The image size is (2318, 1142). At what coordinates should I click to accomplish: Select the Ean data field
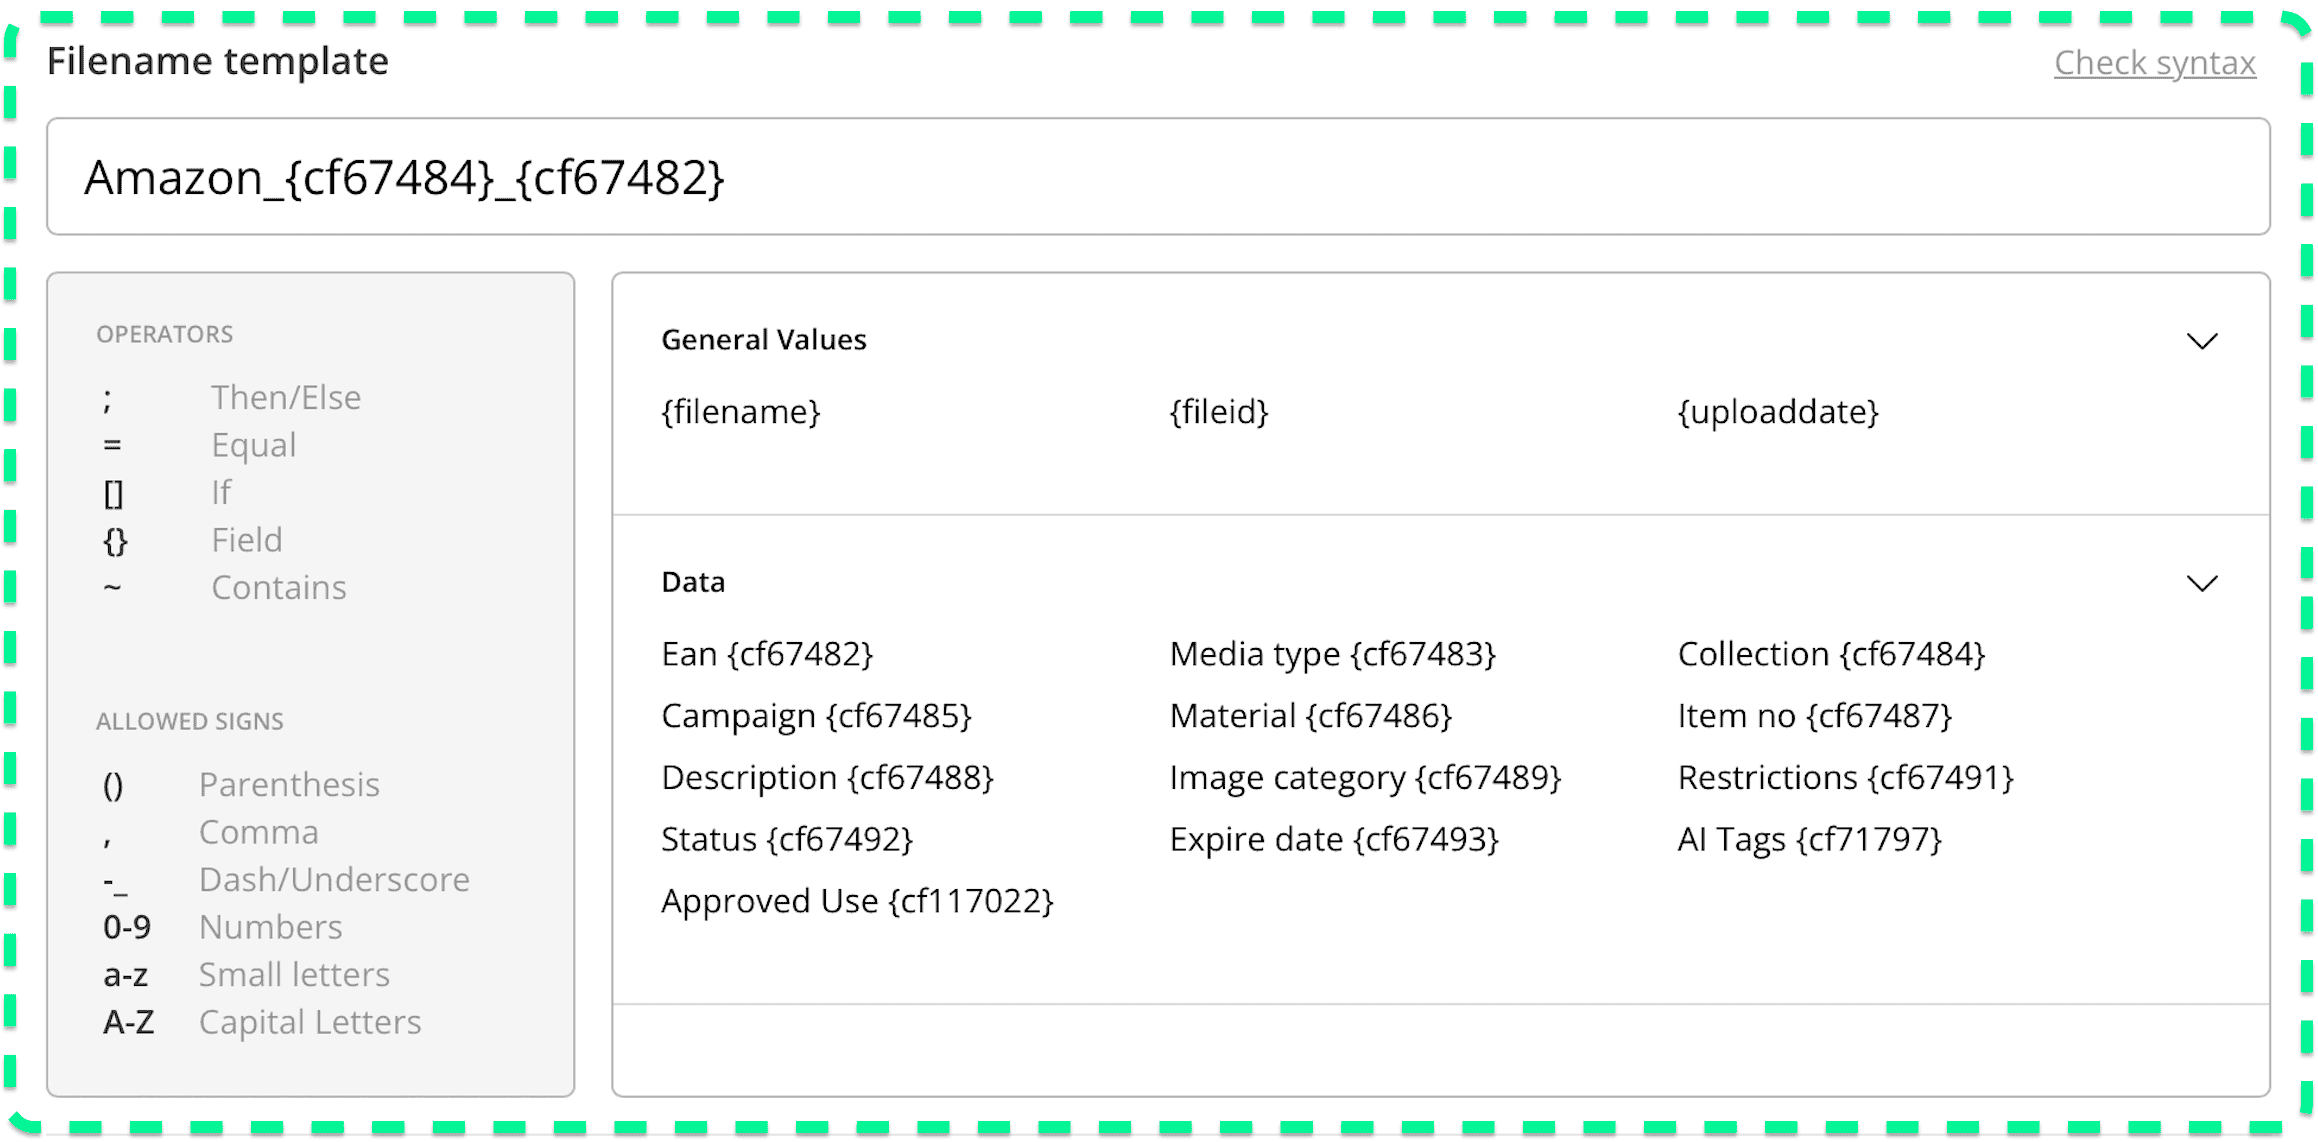(x=767, y=654)
